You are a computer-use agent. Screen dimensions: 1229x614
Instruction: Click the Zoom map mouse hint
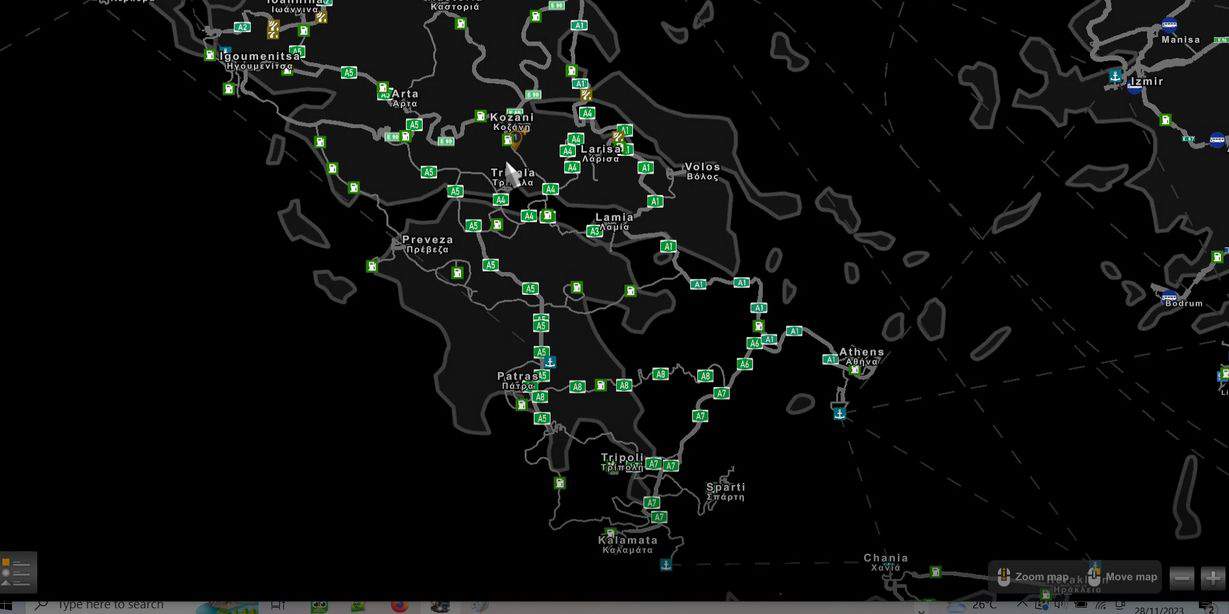(1030, 577)
